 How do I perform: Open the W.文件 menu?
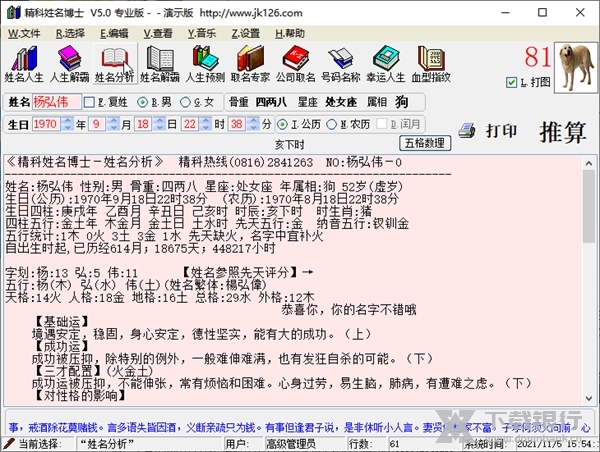click(x=24, y=34)
